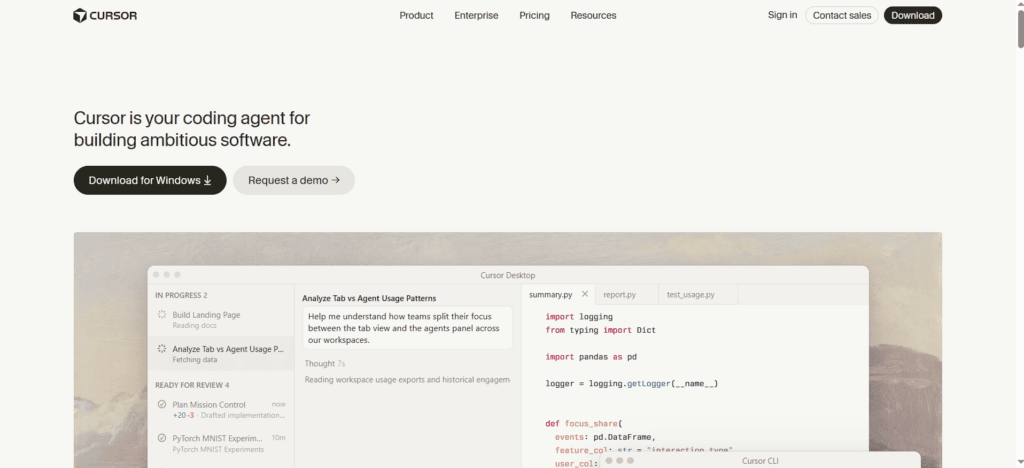Close the summary.py tab
This screenshot has height=468, width=1024.
[x=585, y=294]
